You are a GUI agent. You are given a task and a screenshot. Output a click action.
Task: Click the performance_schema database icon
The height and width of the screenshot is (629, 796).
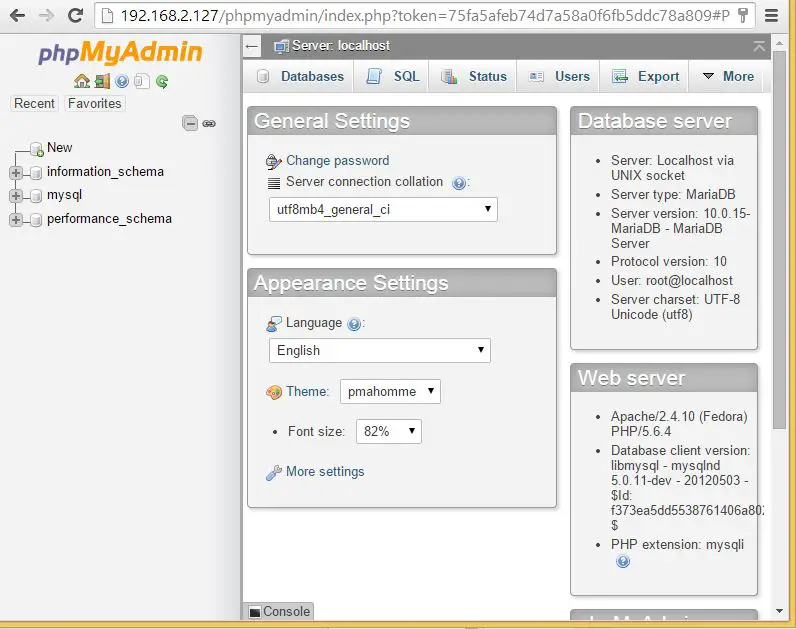pyautogui.click(x=36, y=220)
